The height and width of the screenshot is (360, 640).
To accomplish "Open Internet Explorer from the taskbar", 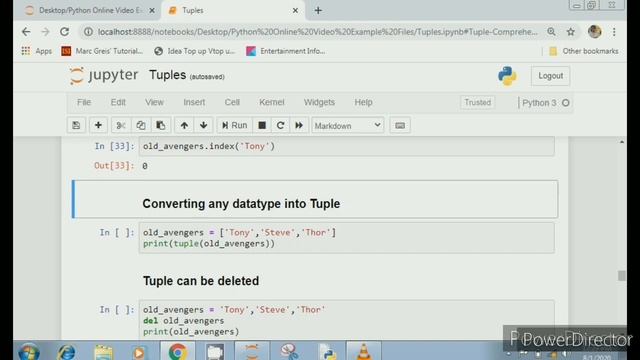I will point(66,352).
